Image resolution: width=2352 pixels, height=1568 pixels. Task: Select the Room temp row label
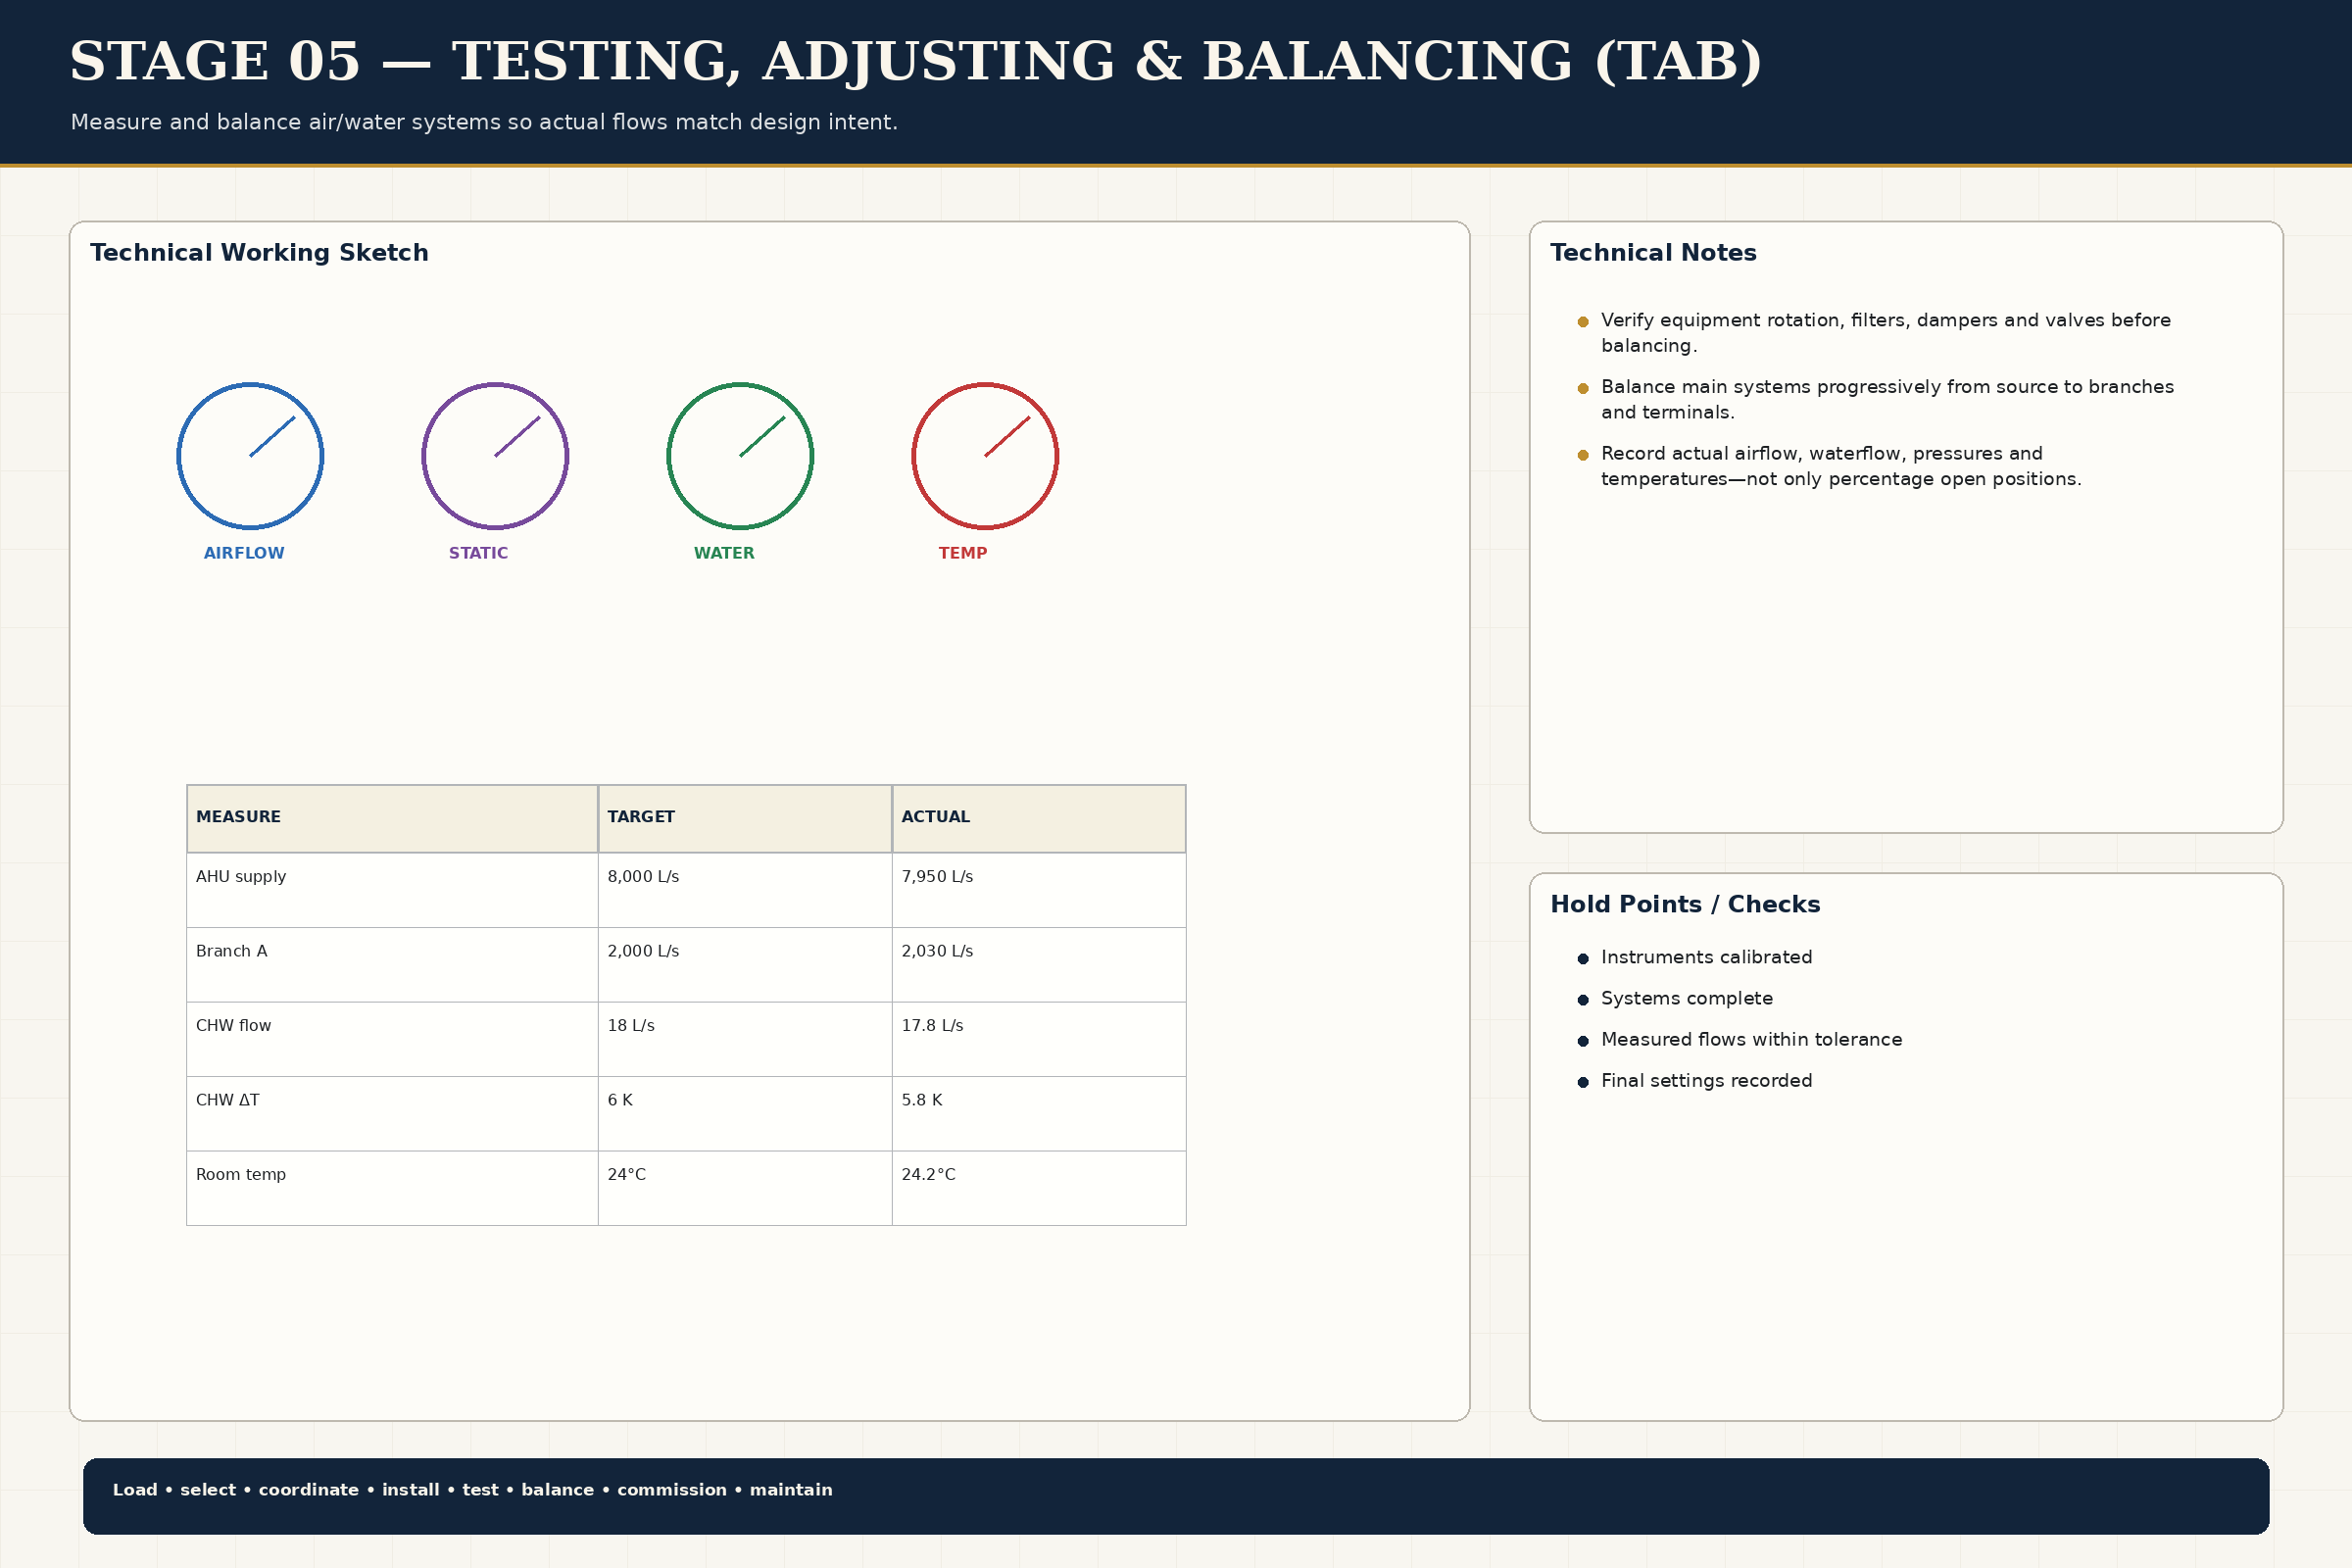point(241,1175)
